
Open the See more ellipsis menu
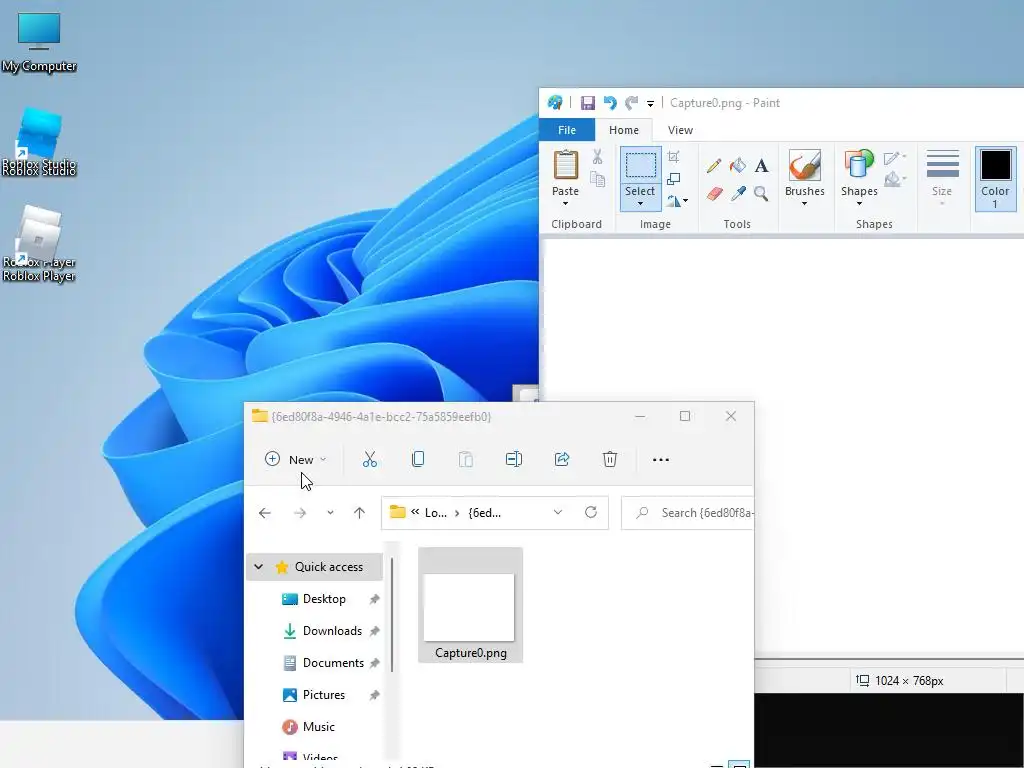[x=661, y=460]
